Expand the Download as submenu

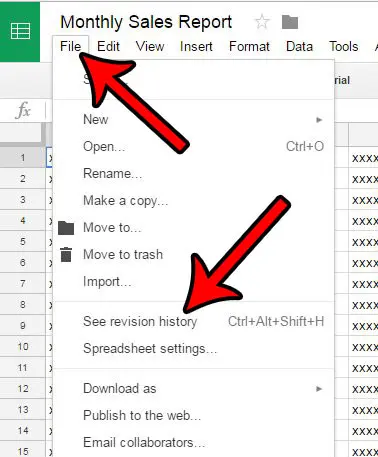tap(194, 388)
